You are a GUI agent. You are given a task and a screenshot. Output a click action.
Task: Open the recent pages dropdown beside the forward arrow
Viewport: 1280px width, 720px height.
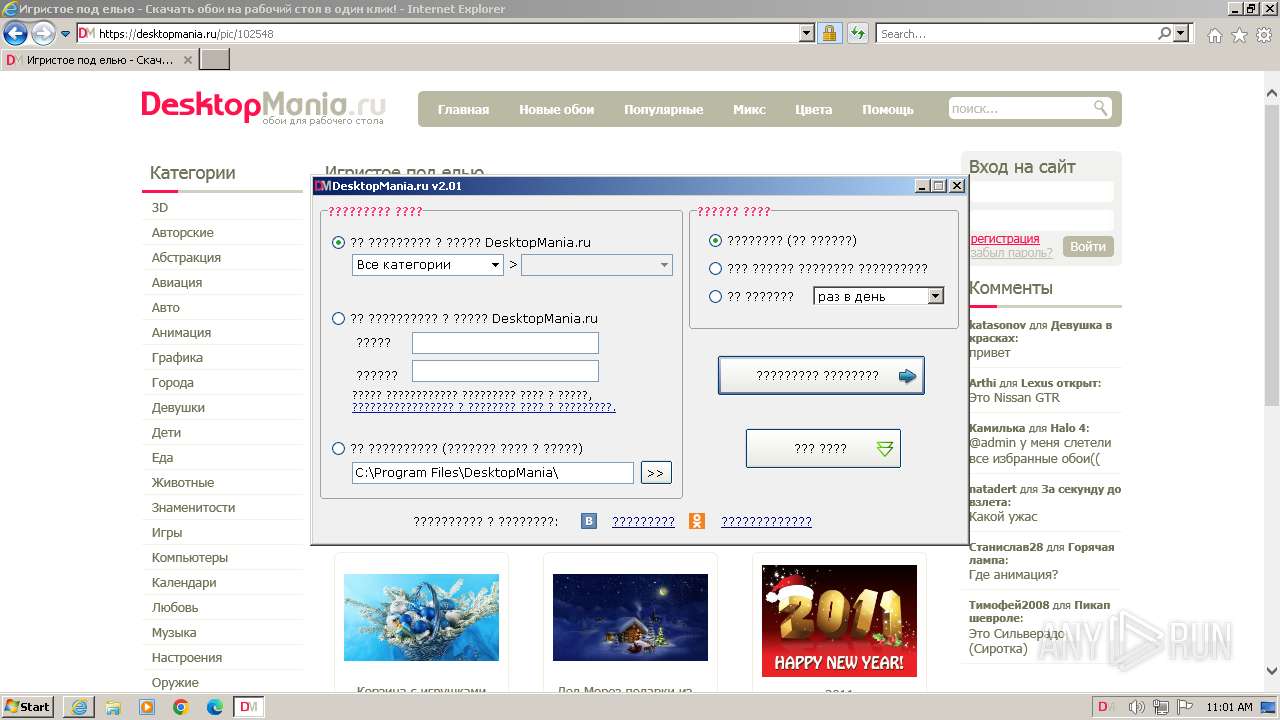coord(65,34)
